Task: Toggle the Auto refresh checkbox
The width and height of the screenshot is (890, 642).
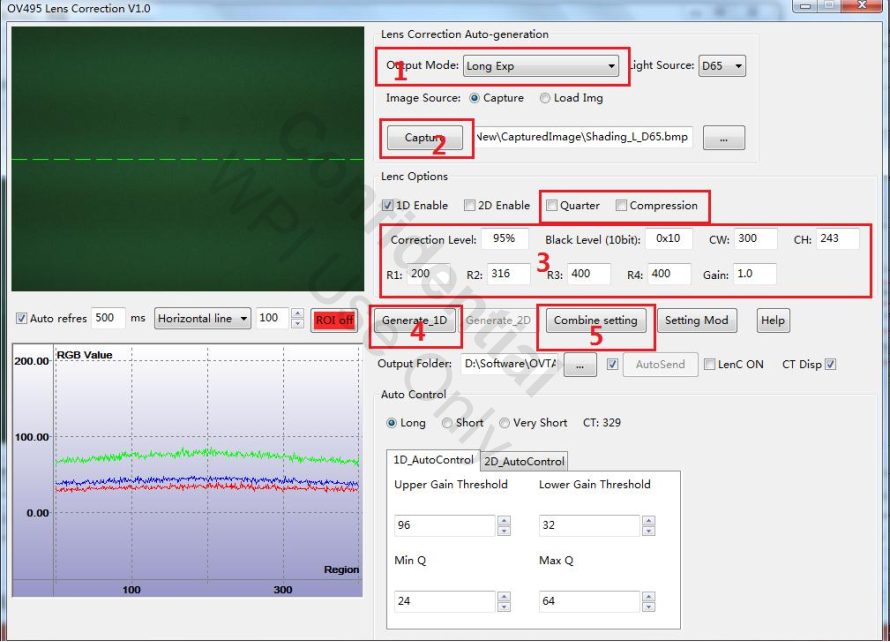Action: click(x=21, y=319)
